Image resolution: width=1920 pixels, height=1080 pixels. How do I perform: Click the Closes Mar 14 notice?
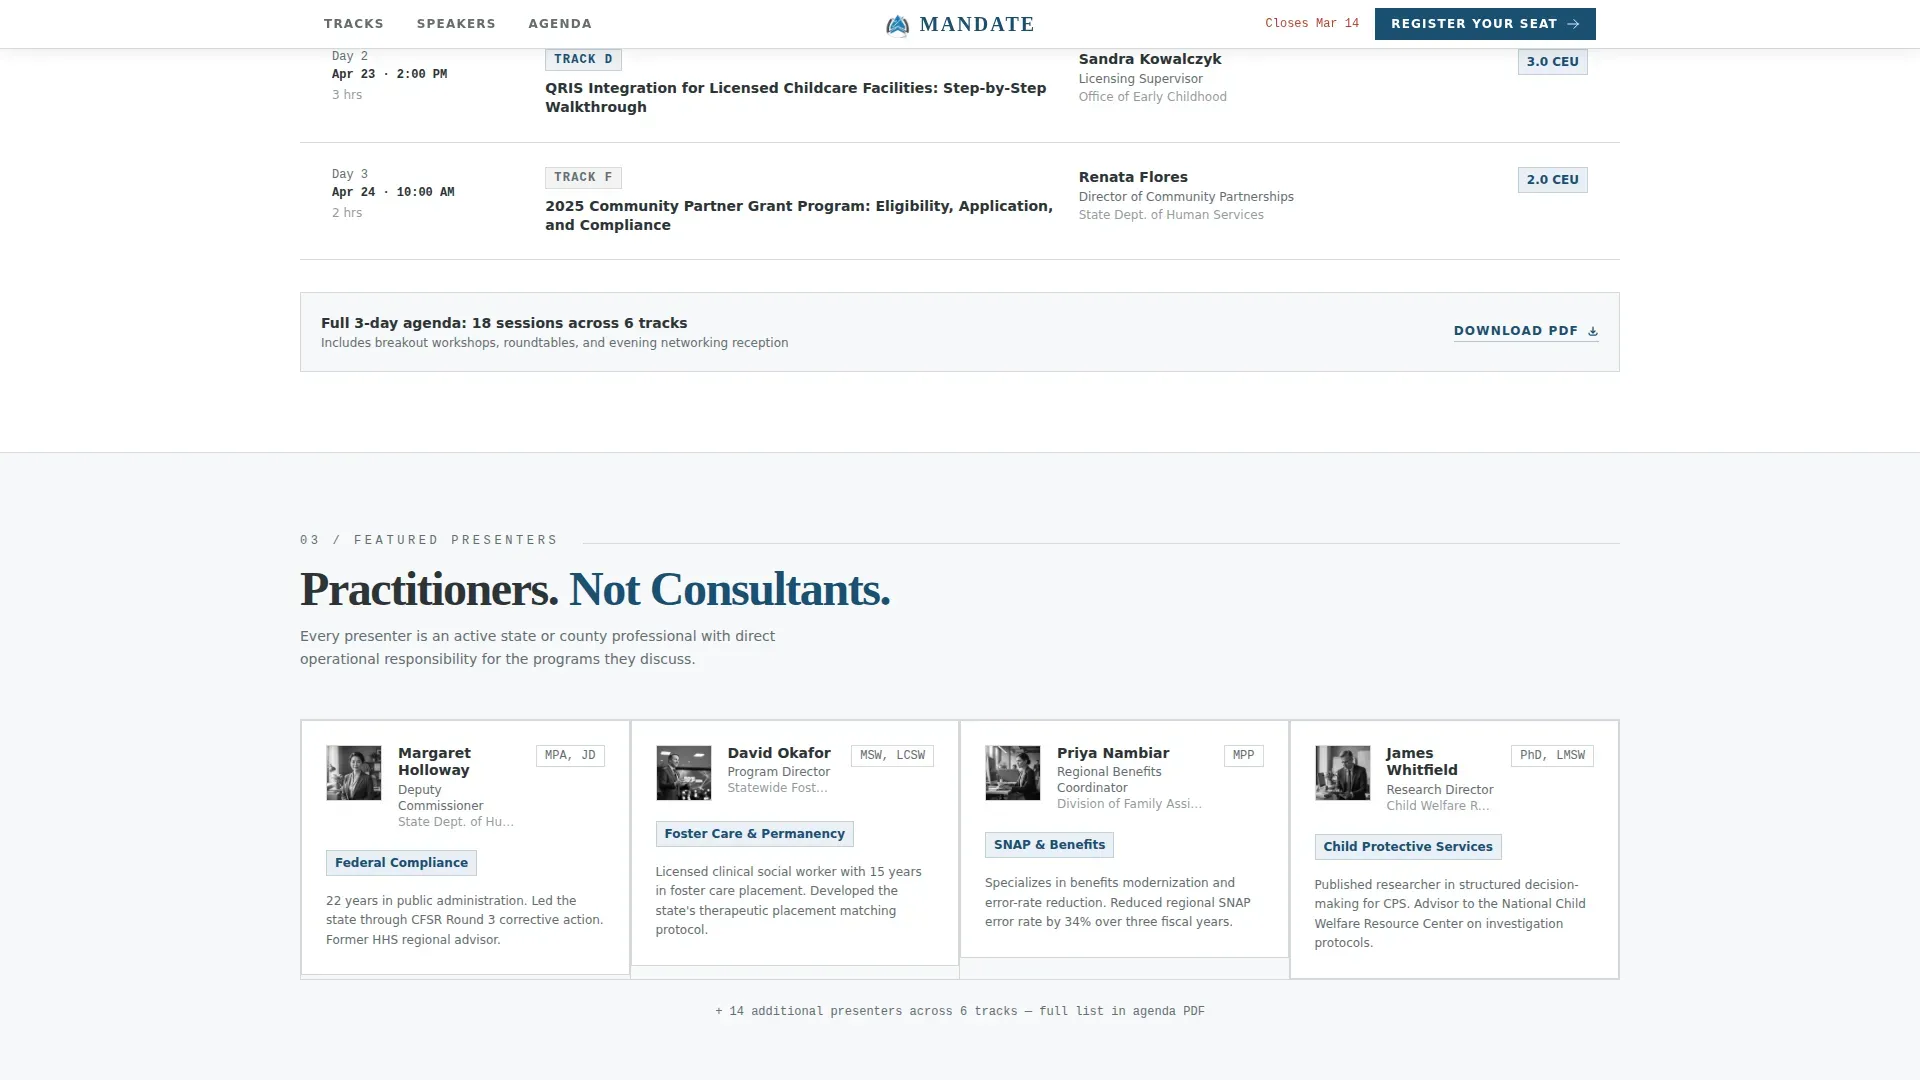(1311, 24)
